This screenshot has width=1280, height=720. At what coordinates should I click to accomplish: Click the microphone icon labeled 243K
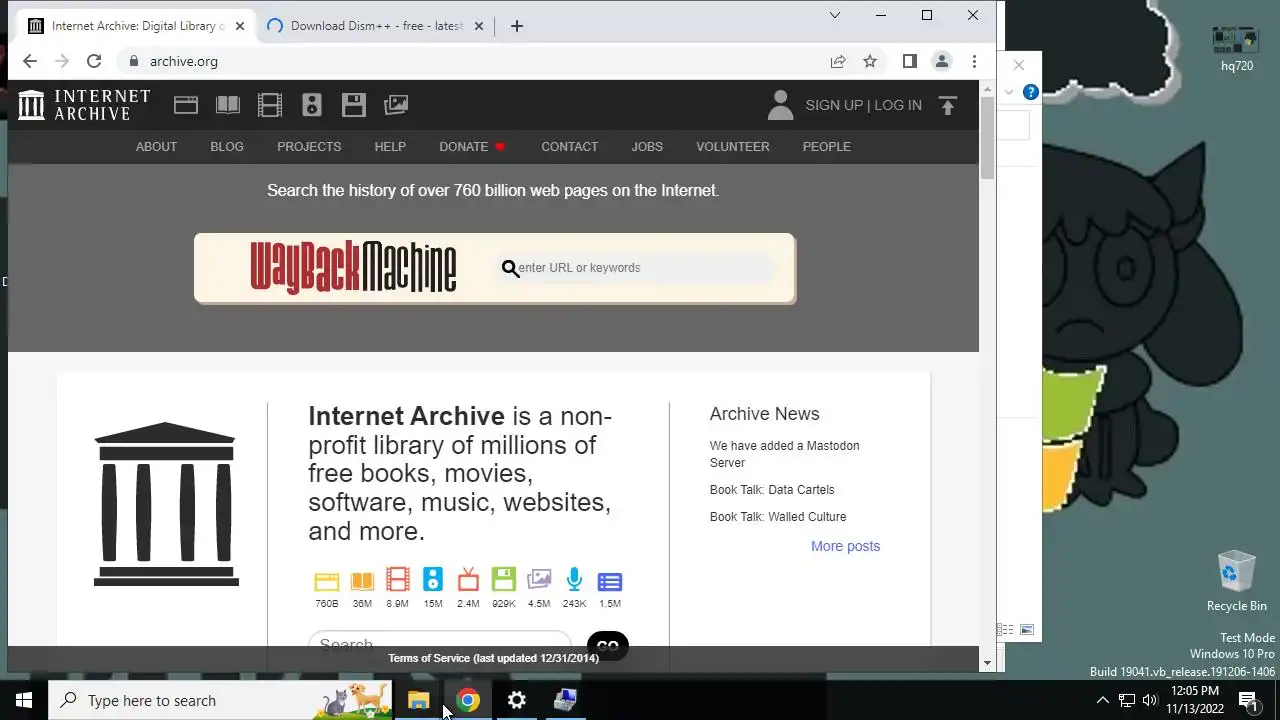pos(574,580)
